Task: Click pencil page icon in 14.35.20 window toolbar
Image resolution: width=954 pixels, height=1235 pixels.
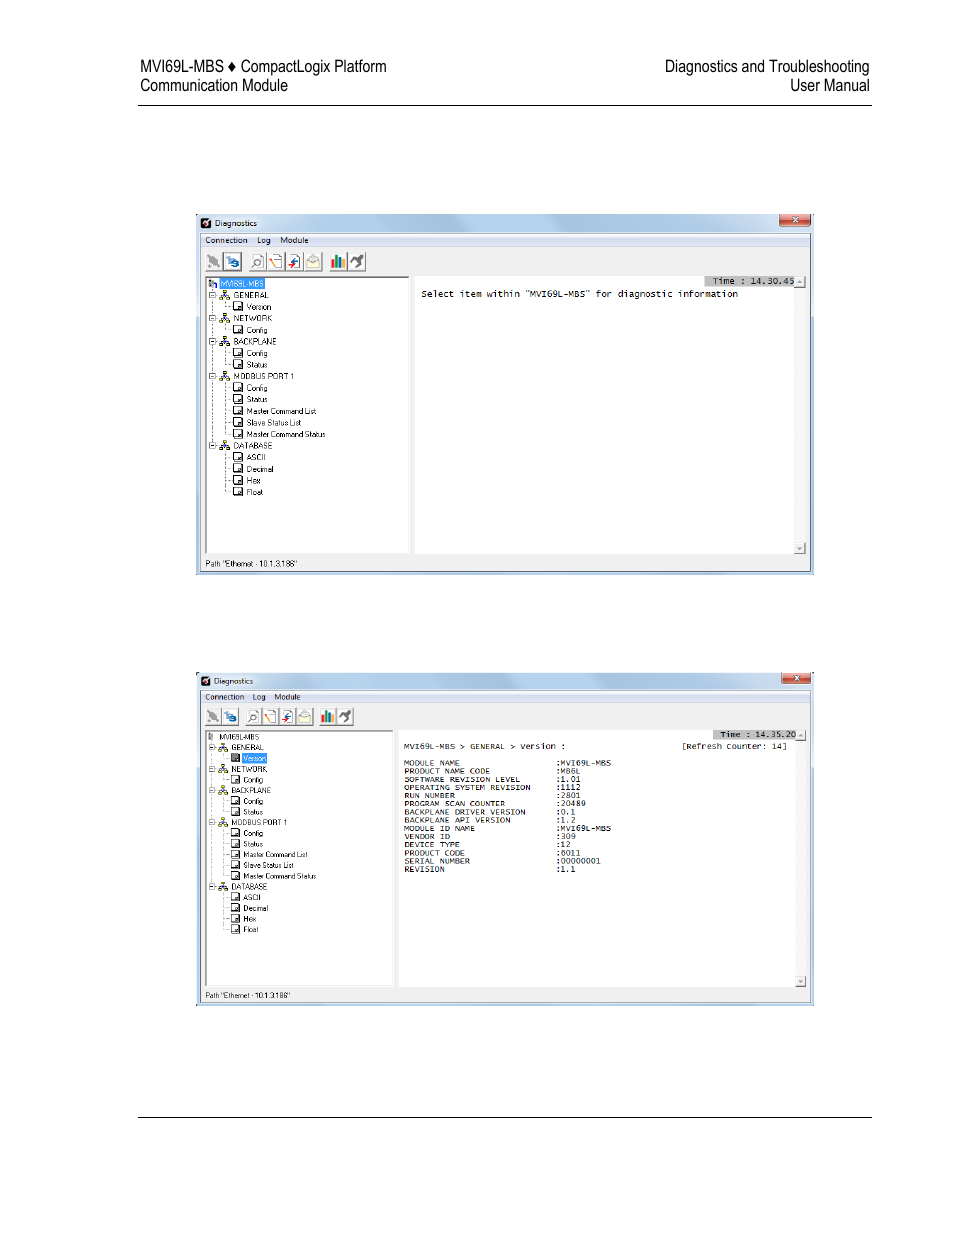Action: [270, 716]
